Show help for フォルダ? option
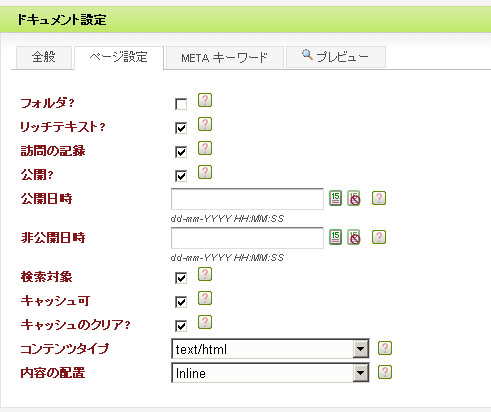491x412 pixels. [205, 100]
